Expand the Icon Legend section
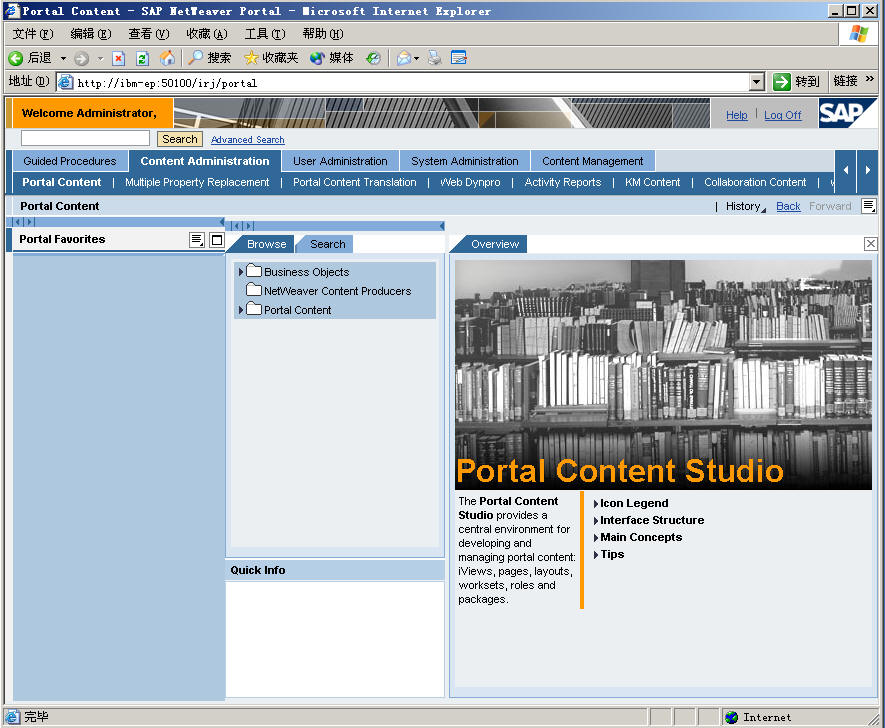The image size is (885, 728). (x=596, y=504)
